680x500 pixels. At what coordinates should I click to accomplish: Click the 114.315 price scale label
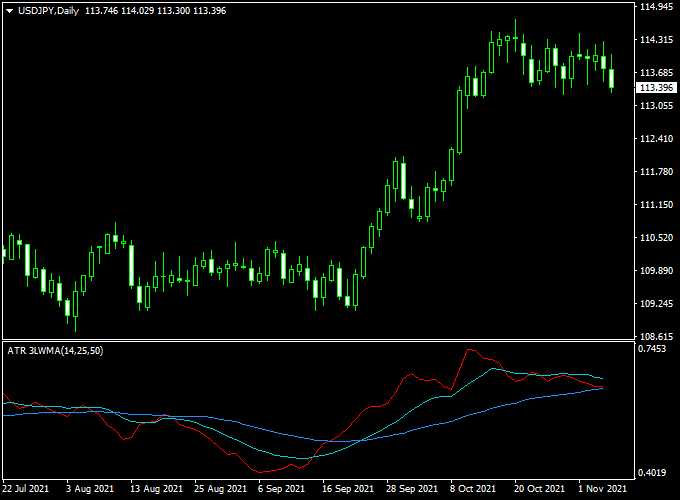(x=657, y=39)
